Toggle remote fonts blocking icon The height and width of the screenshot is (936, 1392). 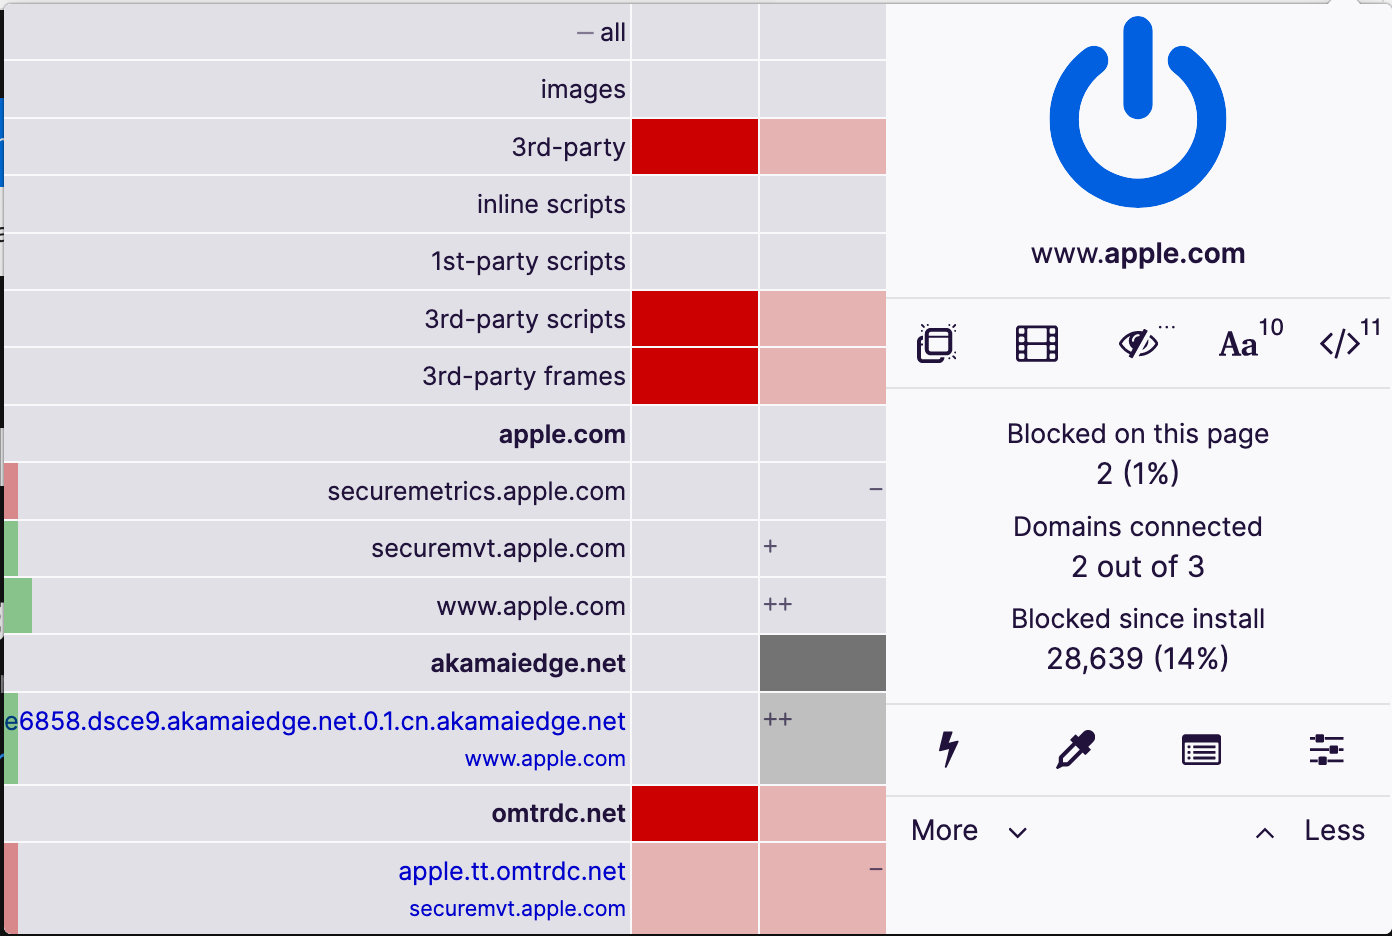click(x=1240, y=344)
